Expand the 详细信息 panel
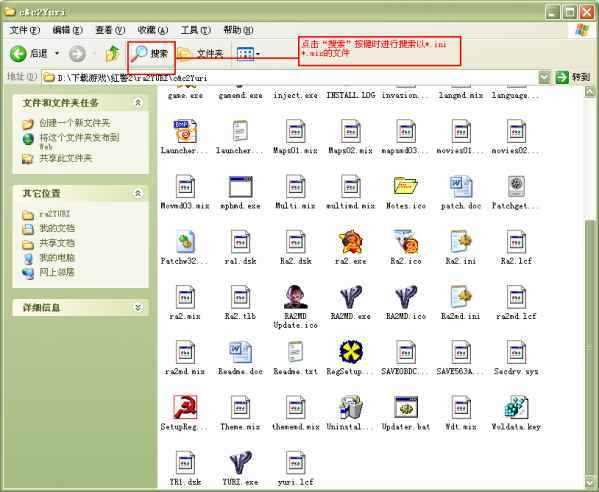Viewport: 599px width, 492px height. click(138, 308)
